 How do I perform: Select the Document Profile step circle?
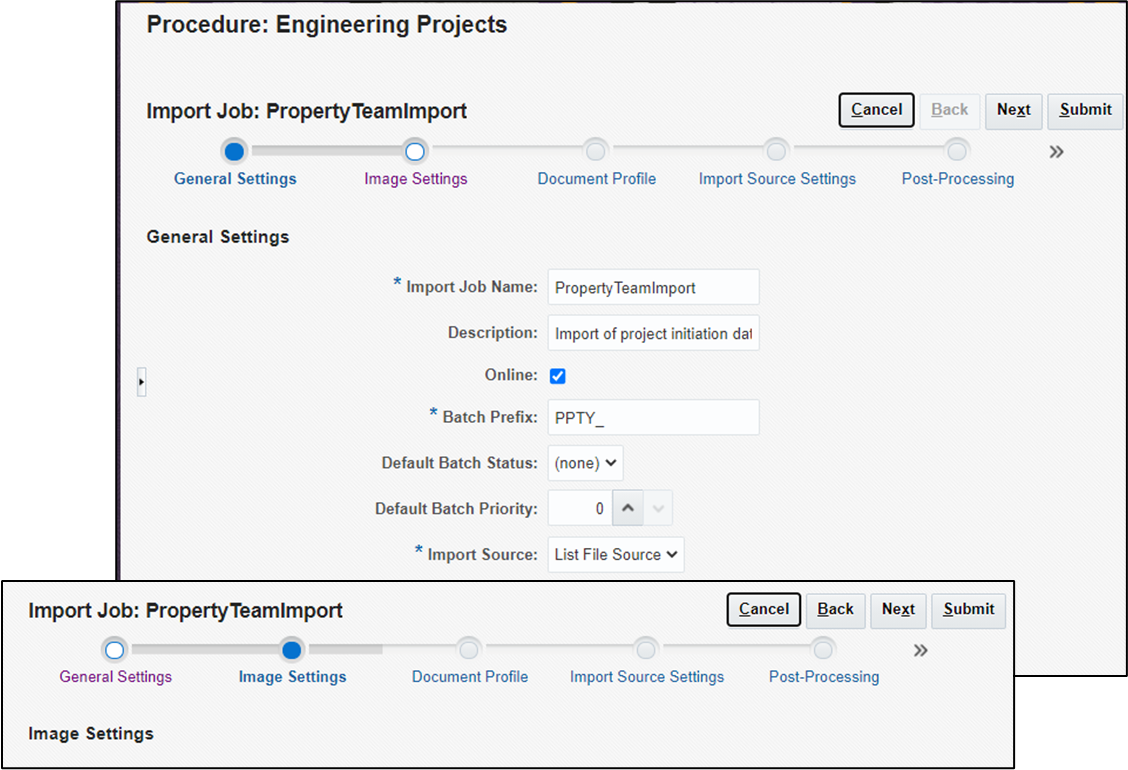click(x=596, y=151)
